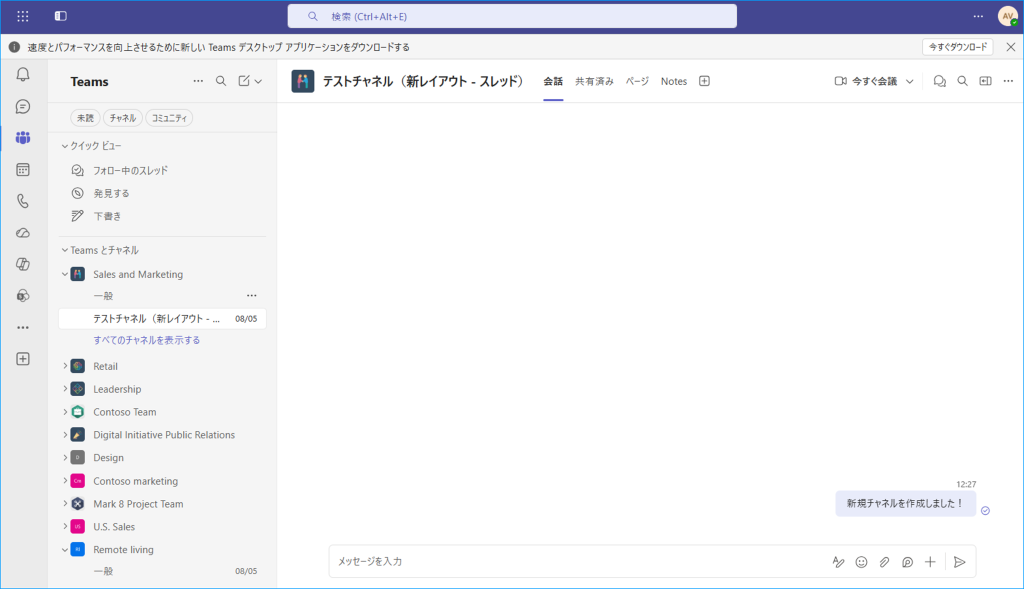Expand the Contoso Team
Viewport: 1024px width, 589px height.
pyautogui.click(x=65, y=412)
